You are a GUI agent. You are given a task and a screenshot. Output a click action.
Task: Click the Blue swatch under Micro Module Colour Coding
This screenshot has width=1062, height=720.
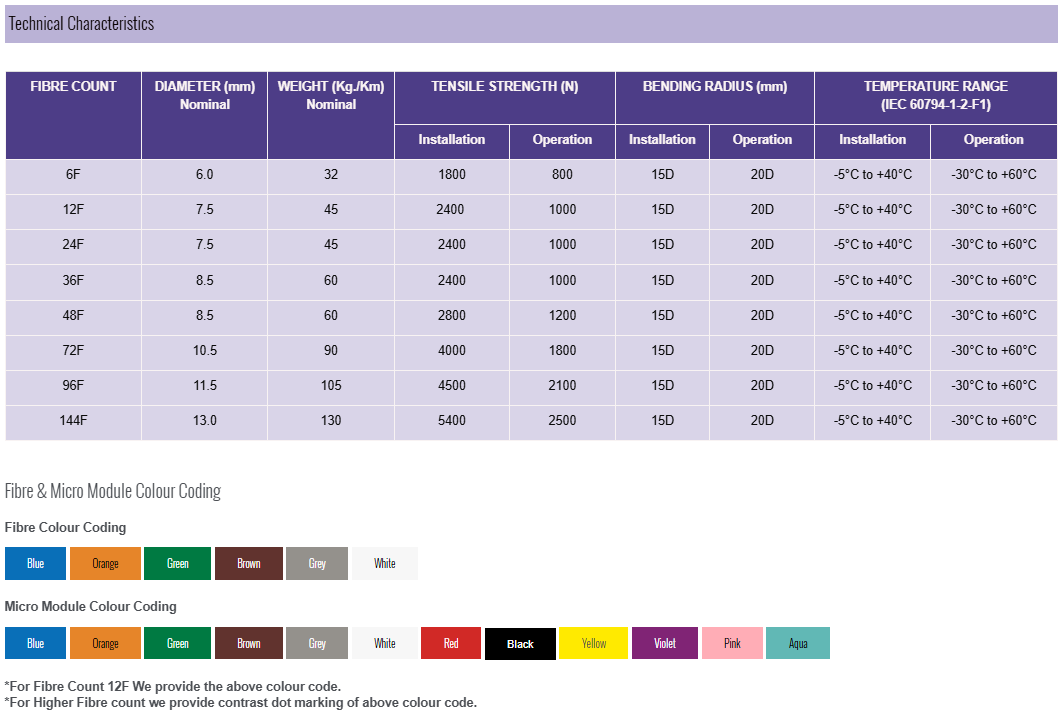35,643
